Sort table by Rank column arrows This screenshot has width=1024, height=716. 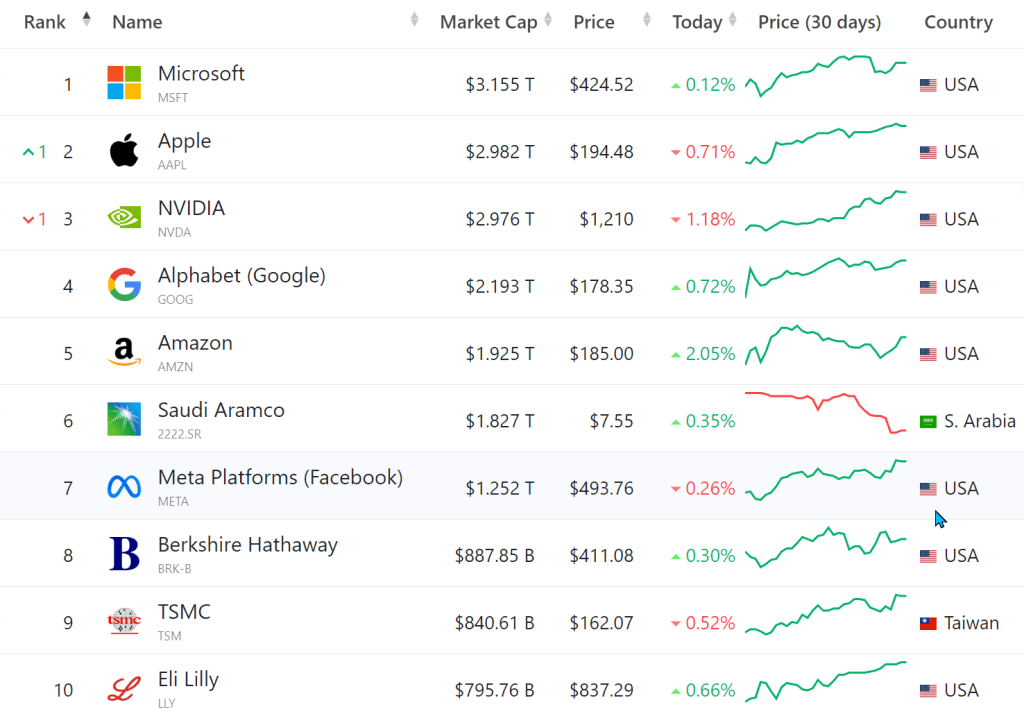(86, 20)
